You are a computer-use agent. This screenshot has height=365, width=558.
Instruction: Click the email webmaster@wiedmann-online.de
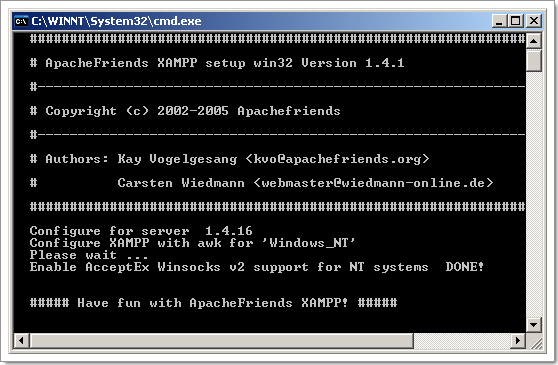coord(374,183)
